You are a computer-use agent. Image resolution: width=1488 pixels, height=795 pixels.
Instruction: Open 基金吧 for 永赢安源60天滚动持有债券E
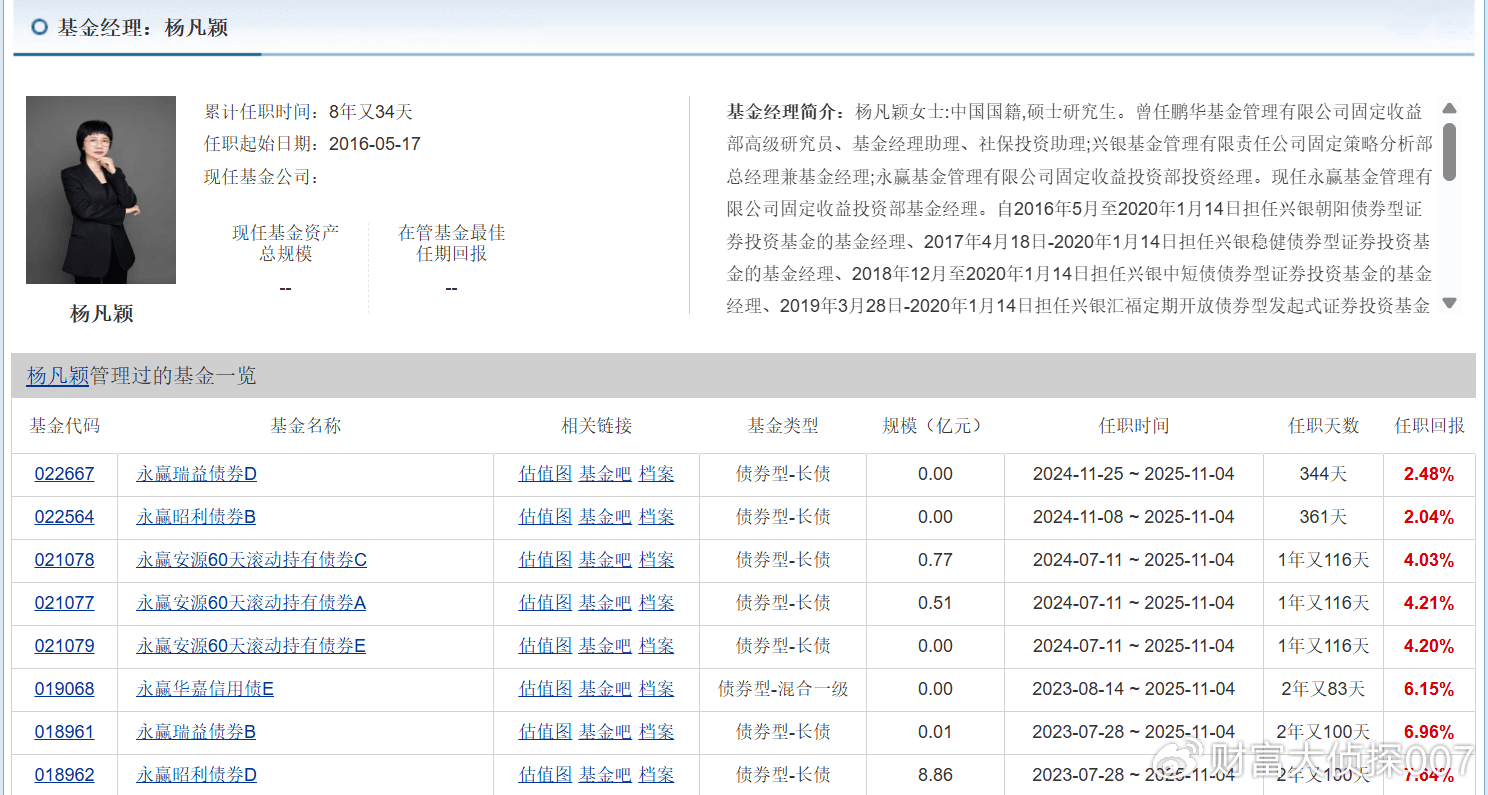point(605,646)
